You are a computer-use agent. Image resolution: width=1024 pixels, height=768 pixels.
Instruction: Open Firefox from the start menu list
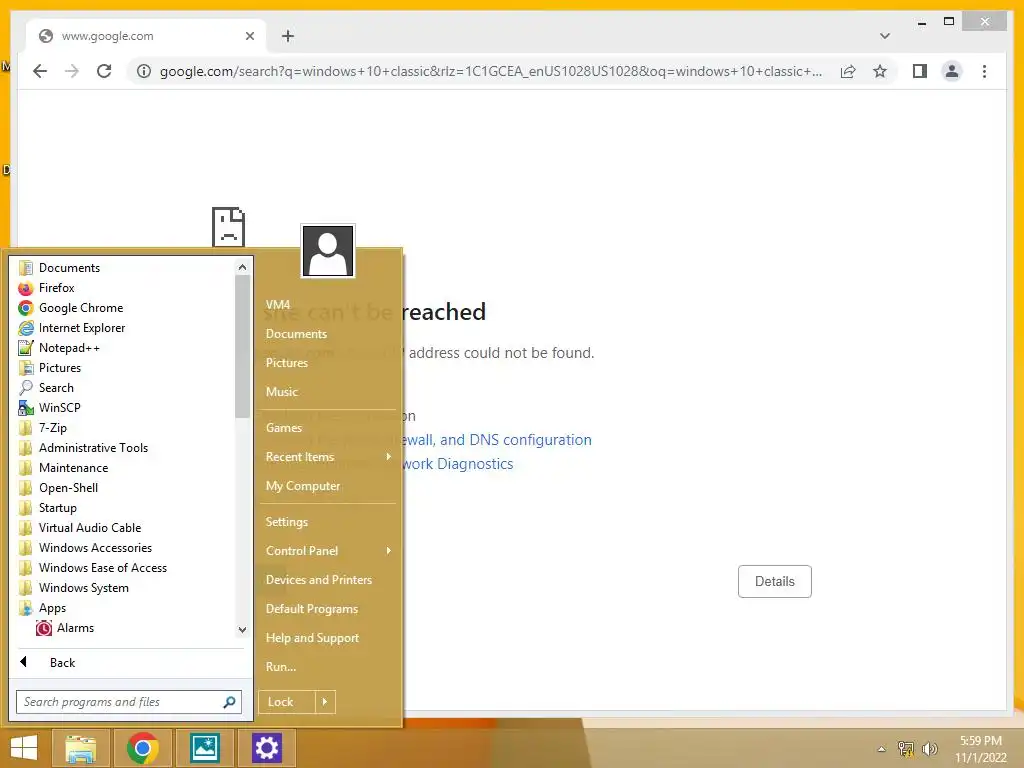tap(56, 287)
